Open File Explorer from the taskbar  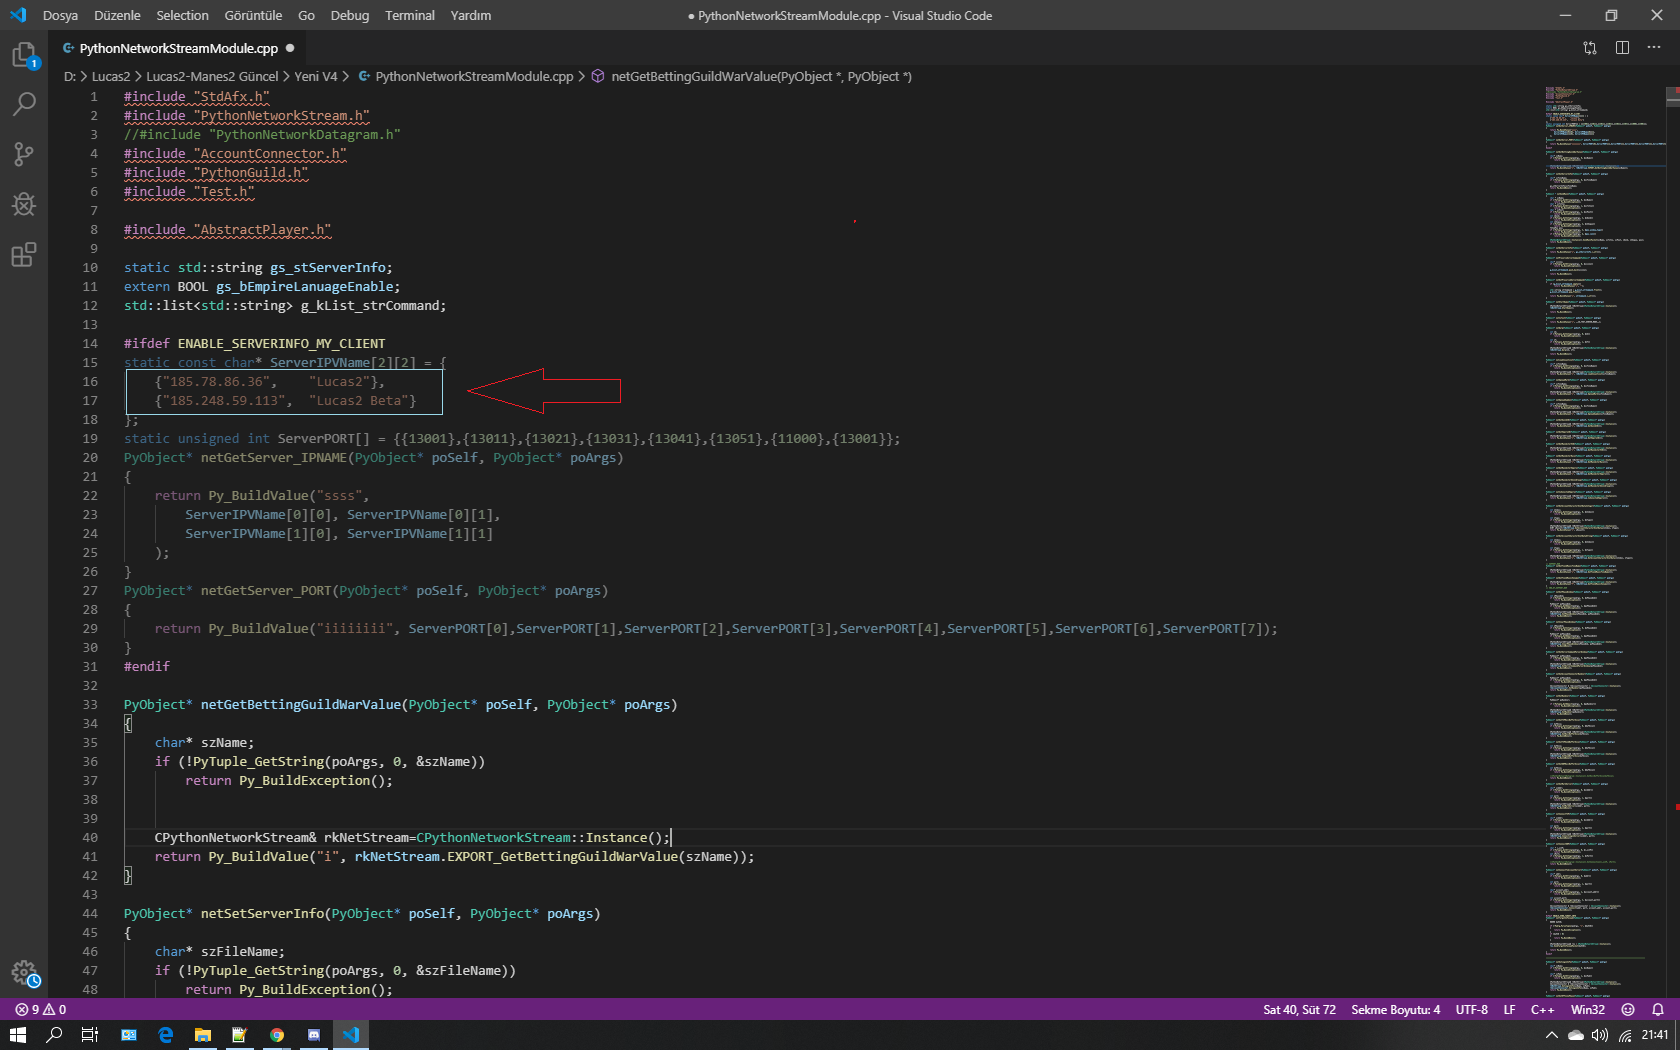(203, 1035)
